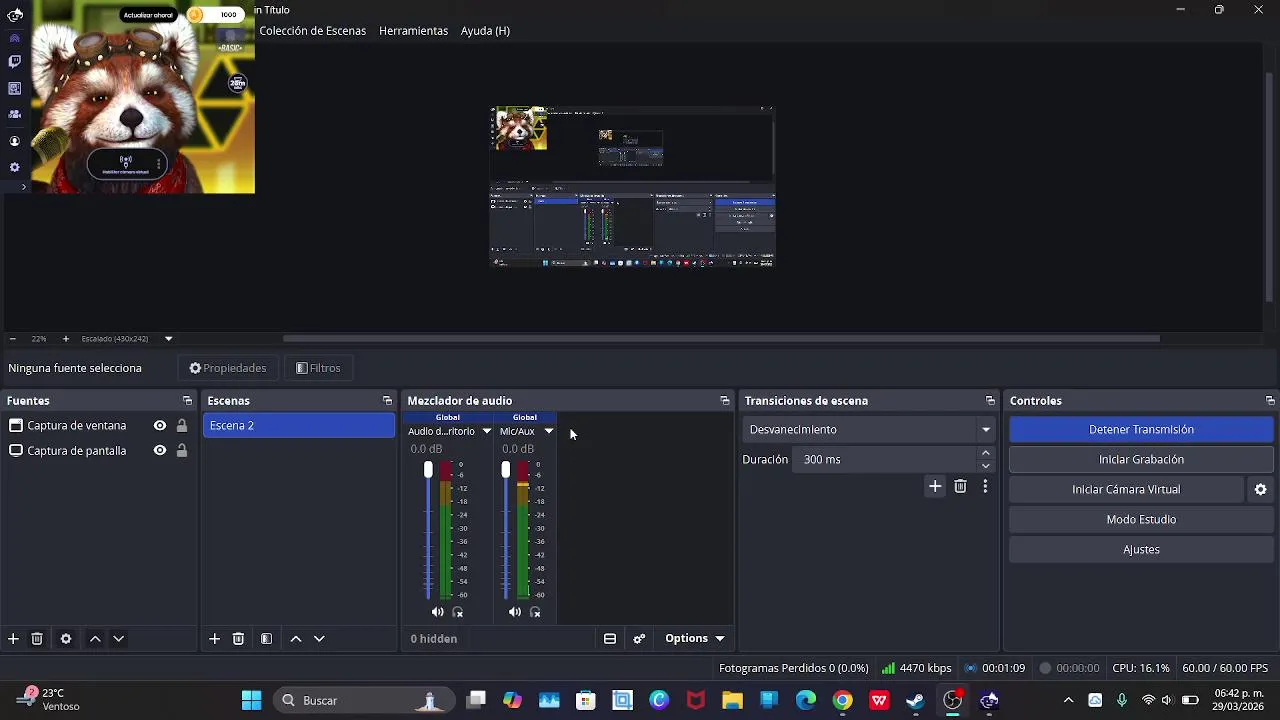
Task: Undock the Escenas panel
Action: [x=387, y=401]
